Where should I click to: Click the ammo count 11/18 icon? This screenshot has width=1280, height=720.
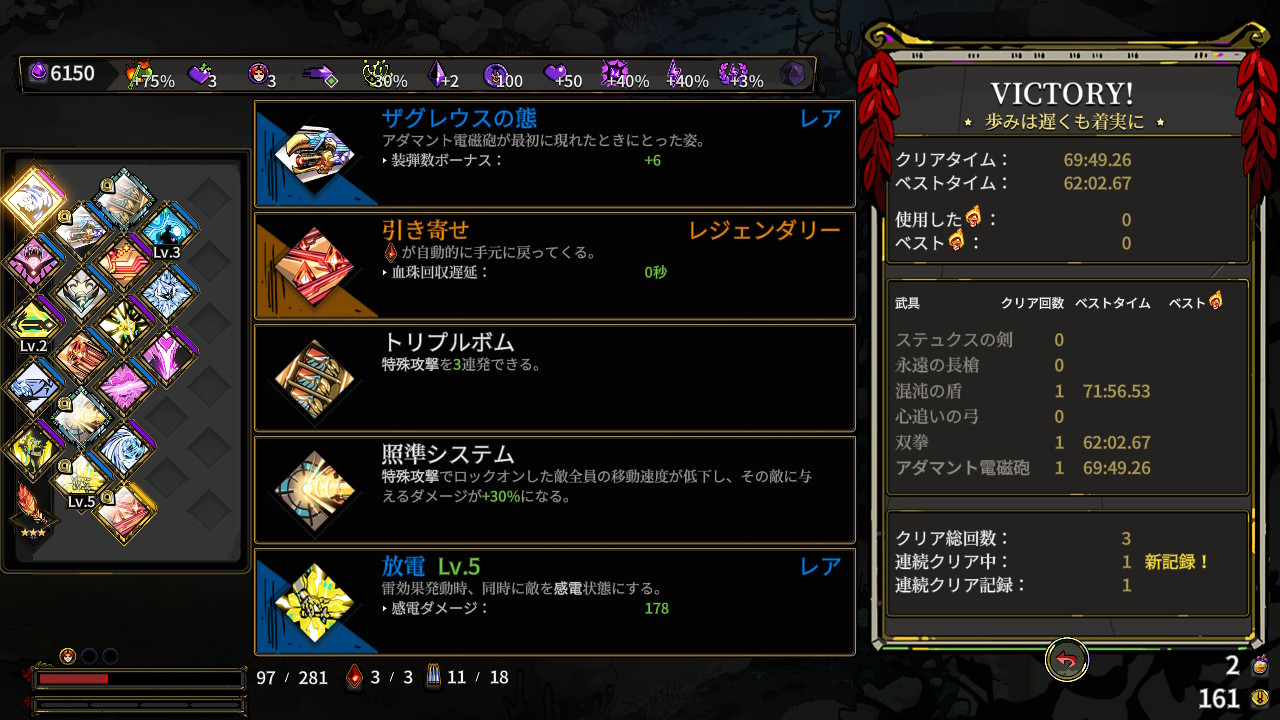point(432,677)
